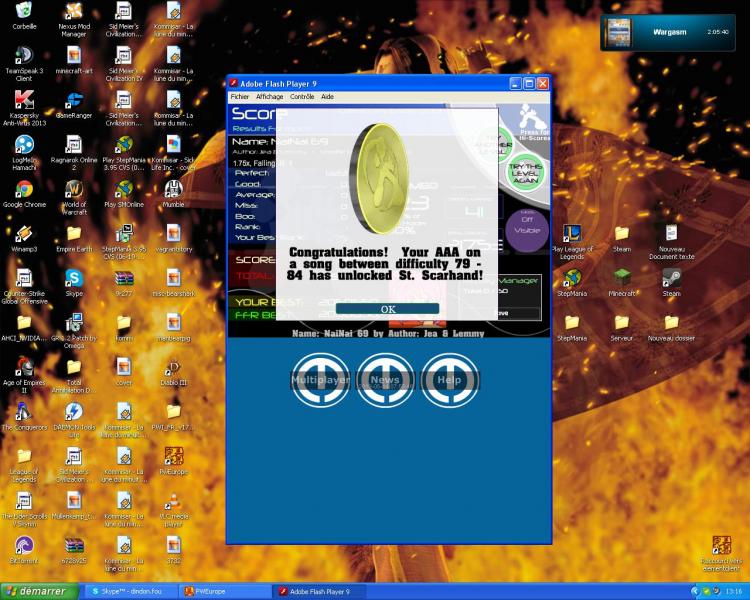Open the Contrôle menu

[302, 97]
